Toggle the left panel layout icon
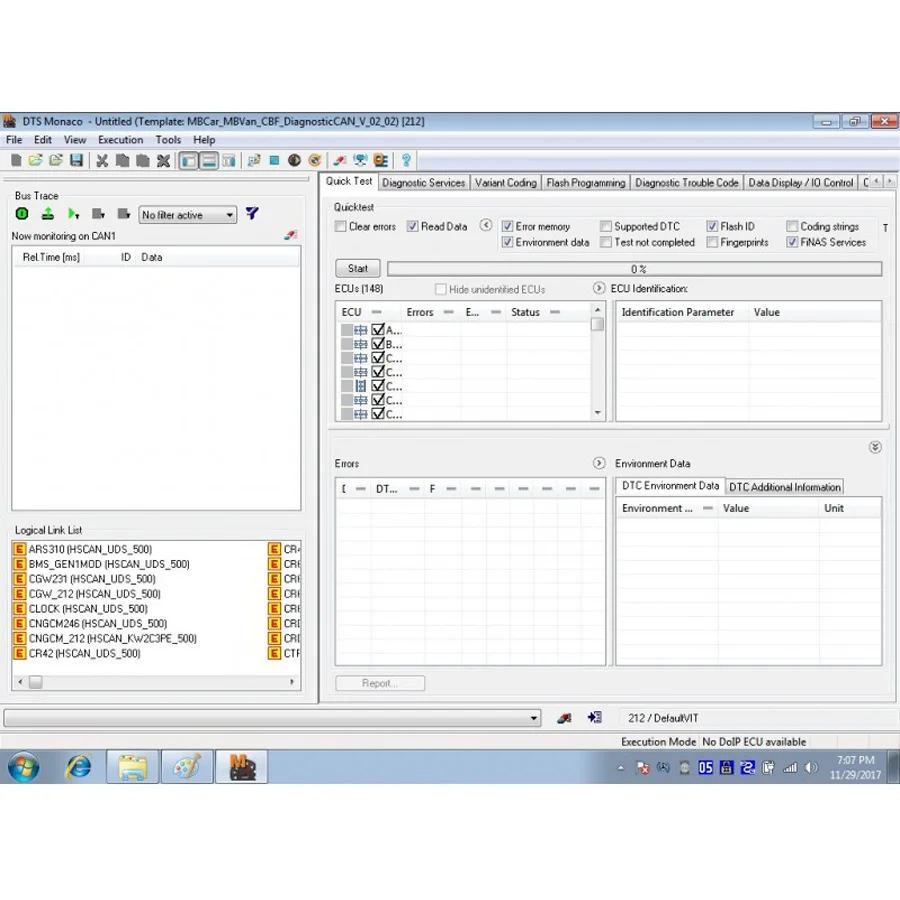This screenshot has height=900, width=900. coord(188,161)
